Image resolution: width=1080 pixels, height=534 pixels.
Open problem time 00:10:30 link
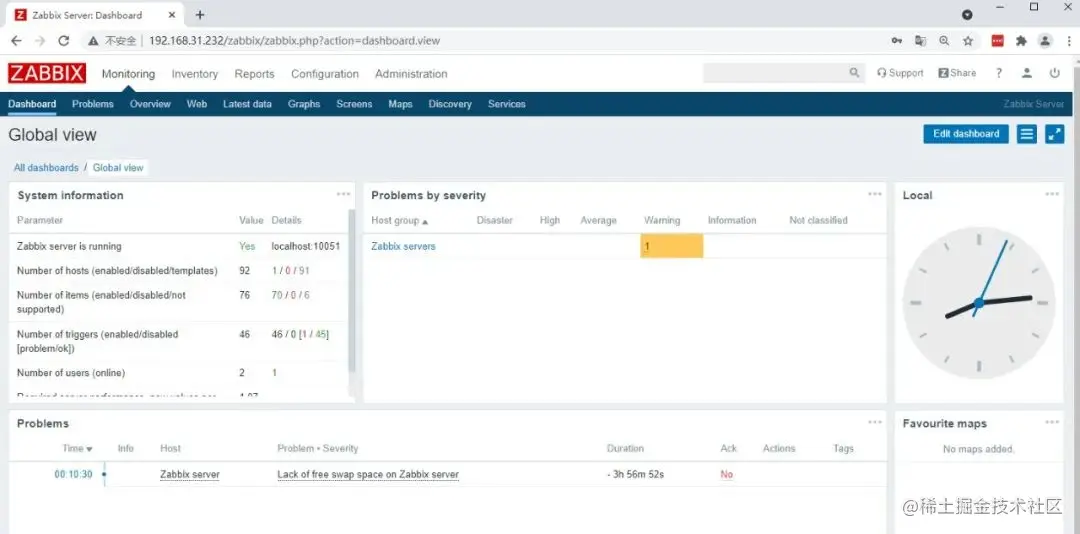pyautogui.click(x=73, y=474)
